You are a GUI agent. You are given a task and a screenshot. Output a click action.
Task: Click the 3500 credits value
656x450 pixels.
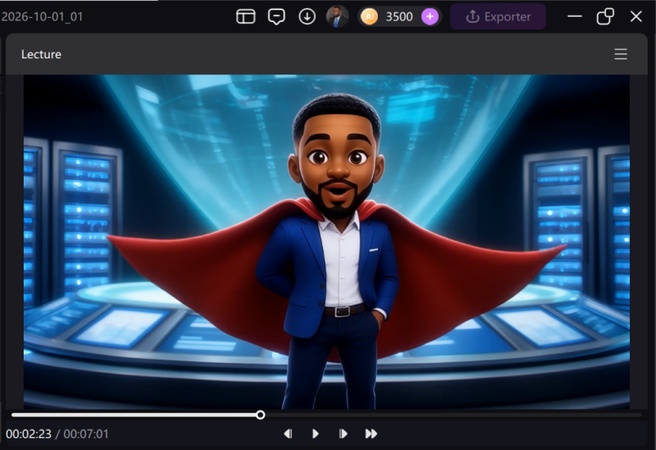399,17
